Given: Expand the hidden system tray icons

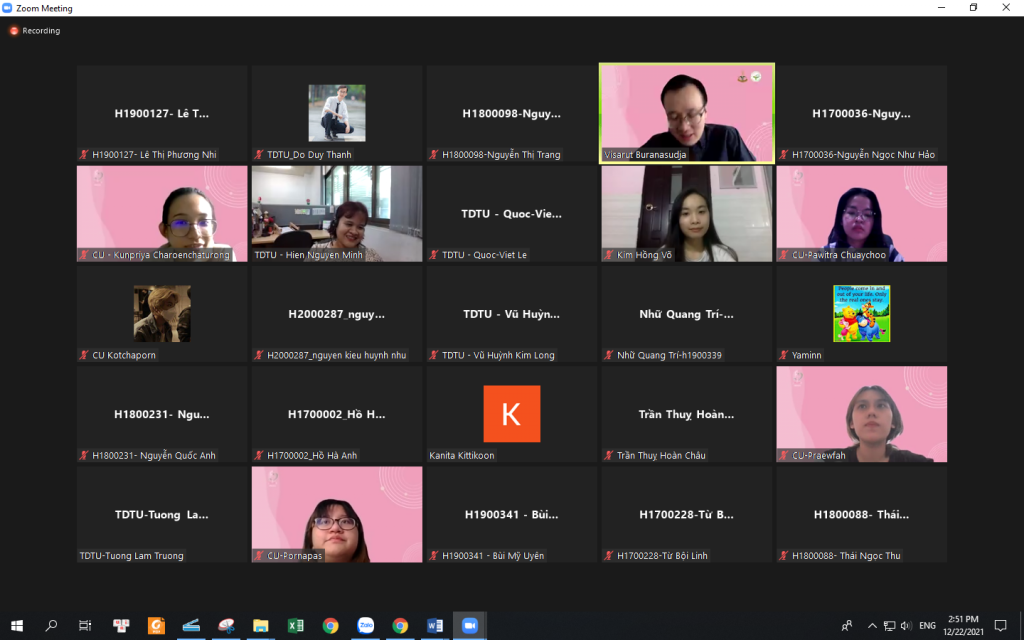Looking at the screenshot, I should click(x=870, y=626).
